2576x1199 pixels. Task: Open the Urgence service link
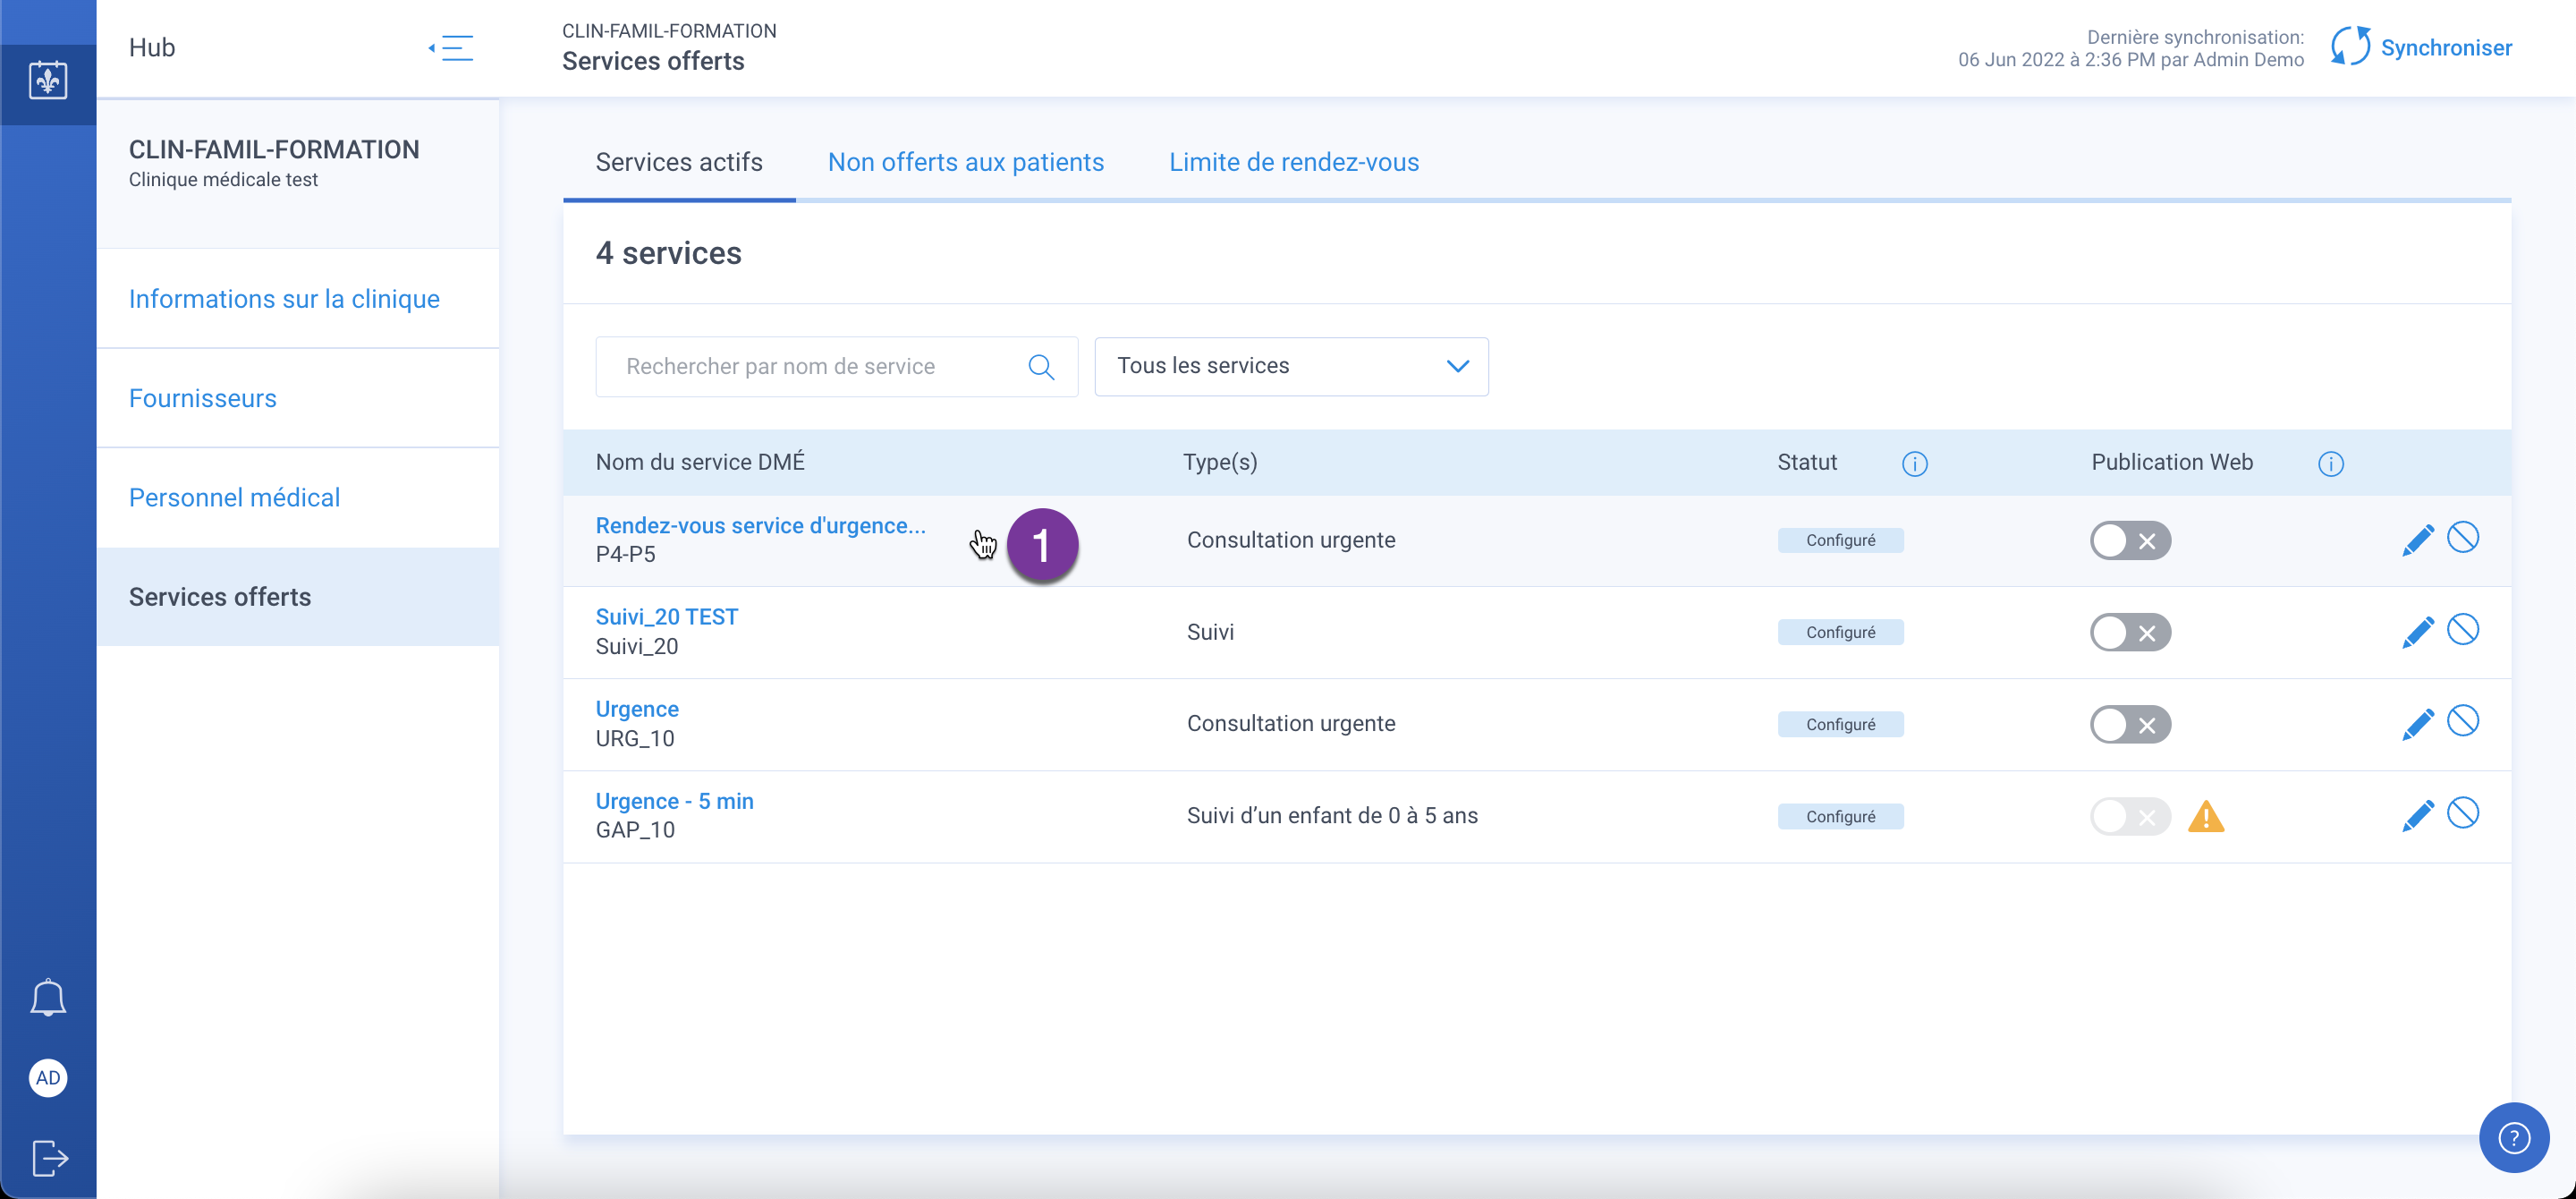pyautogui.click(x=636, y=709)
